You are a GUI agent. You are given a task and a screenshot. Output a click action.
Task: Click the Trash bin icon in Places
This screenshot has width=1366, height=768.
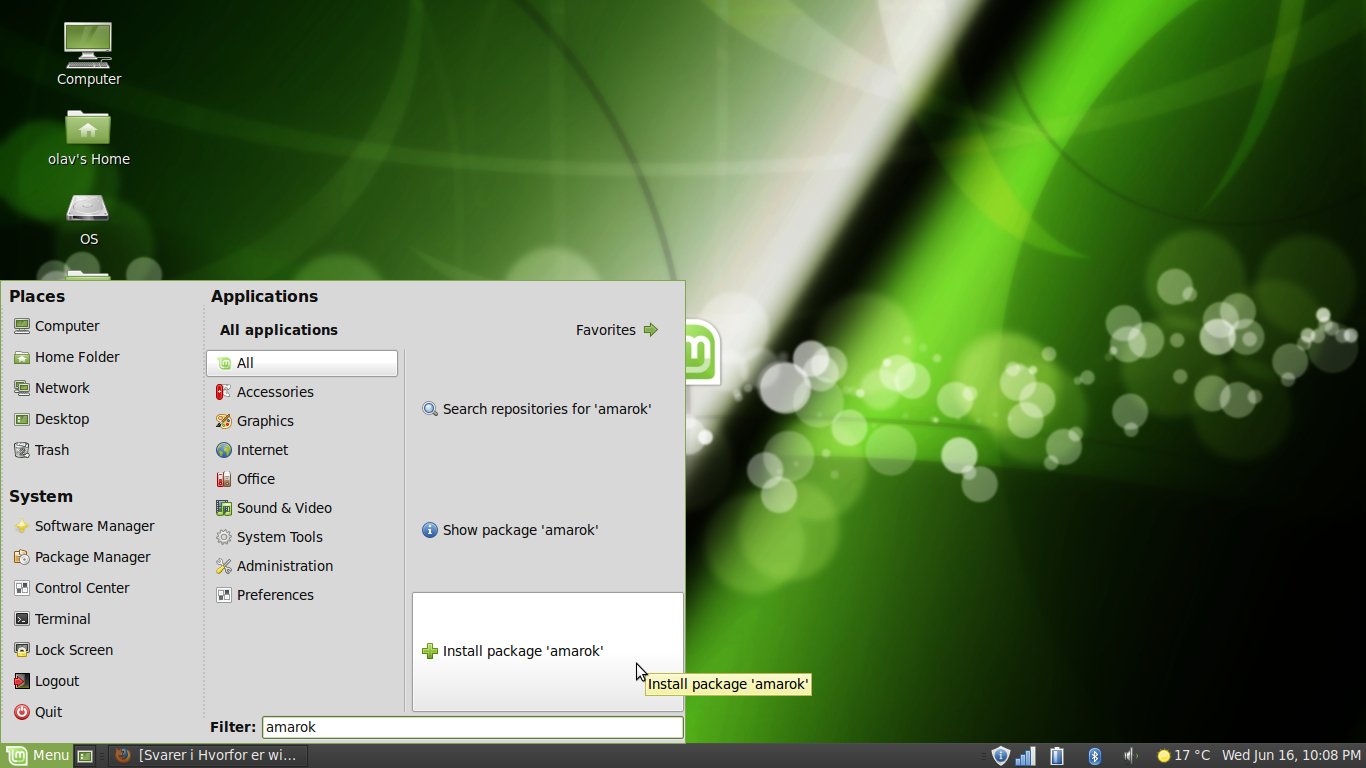point(21,450)
